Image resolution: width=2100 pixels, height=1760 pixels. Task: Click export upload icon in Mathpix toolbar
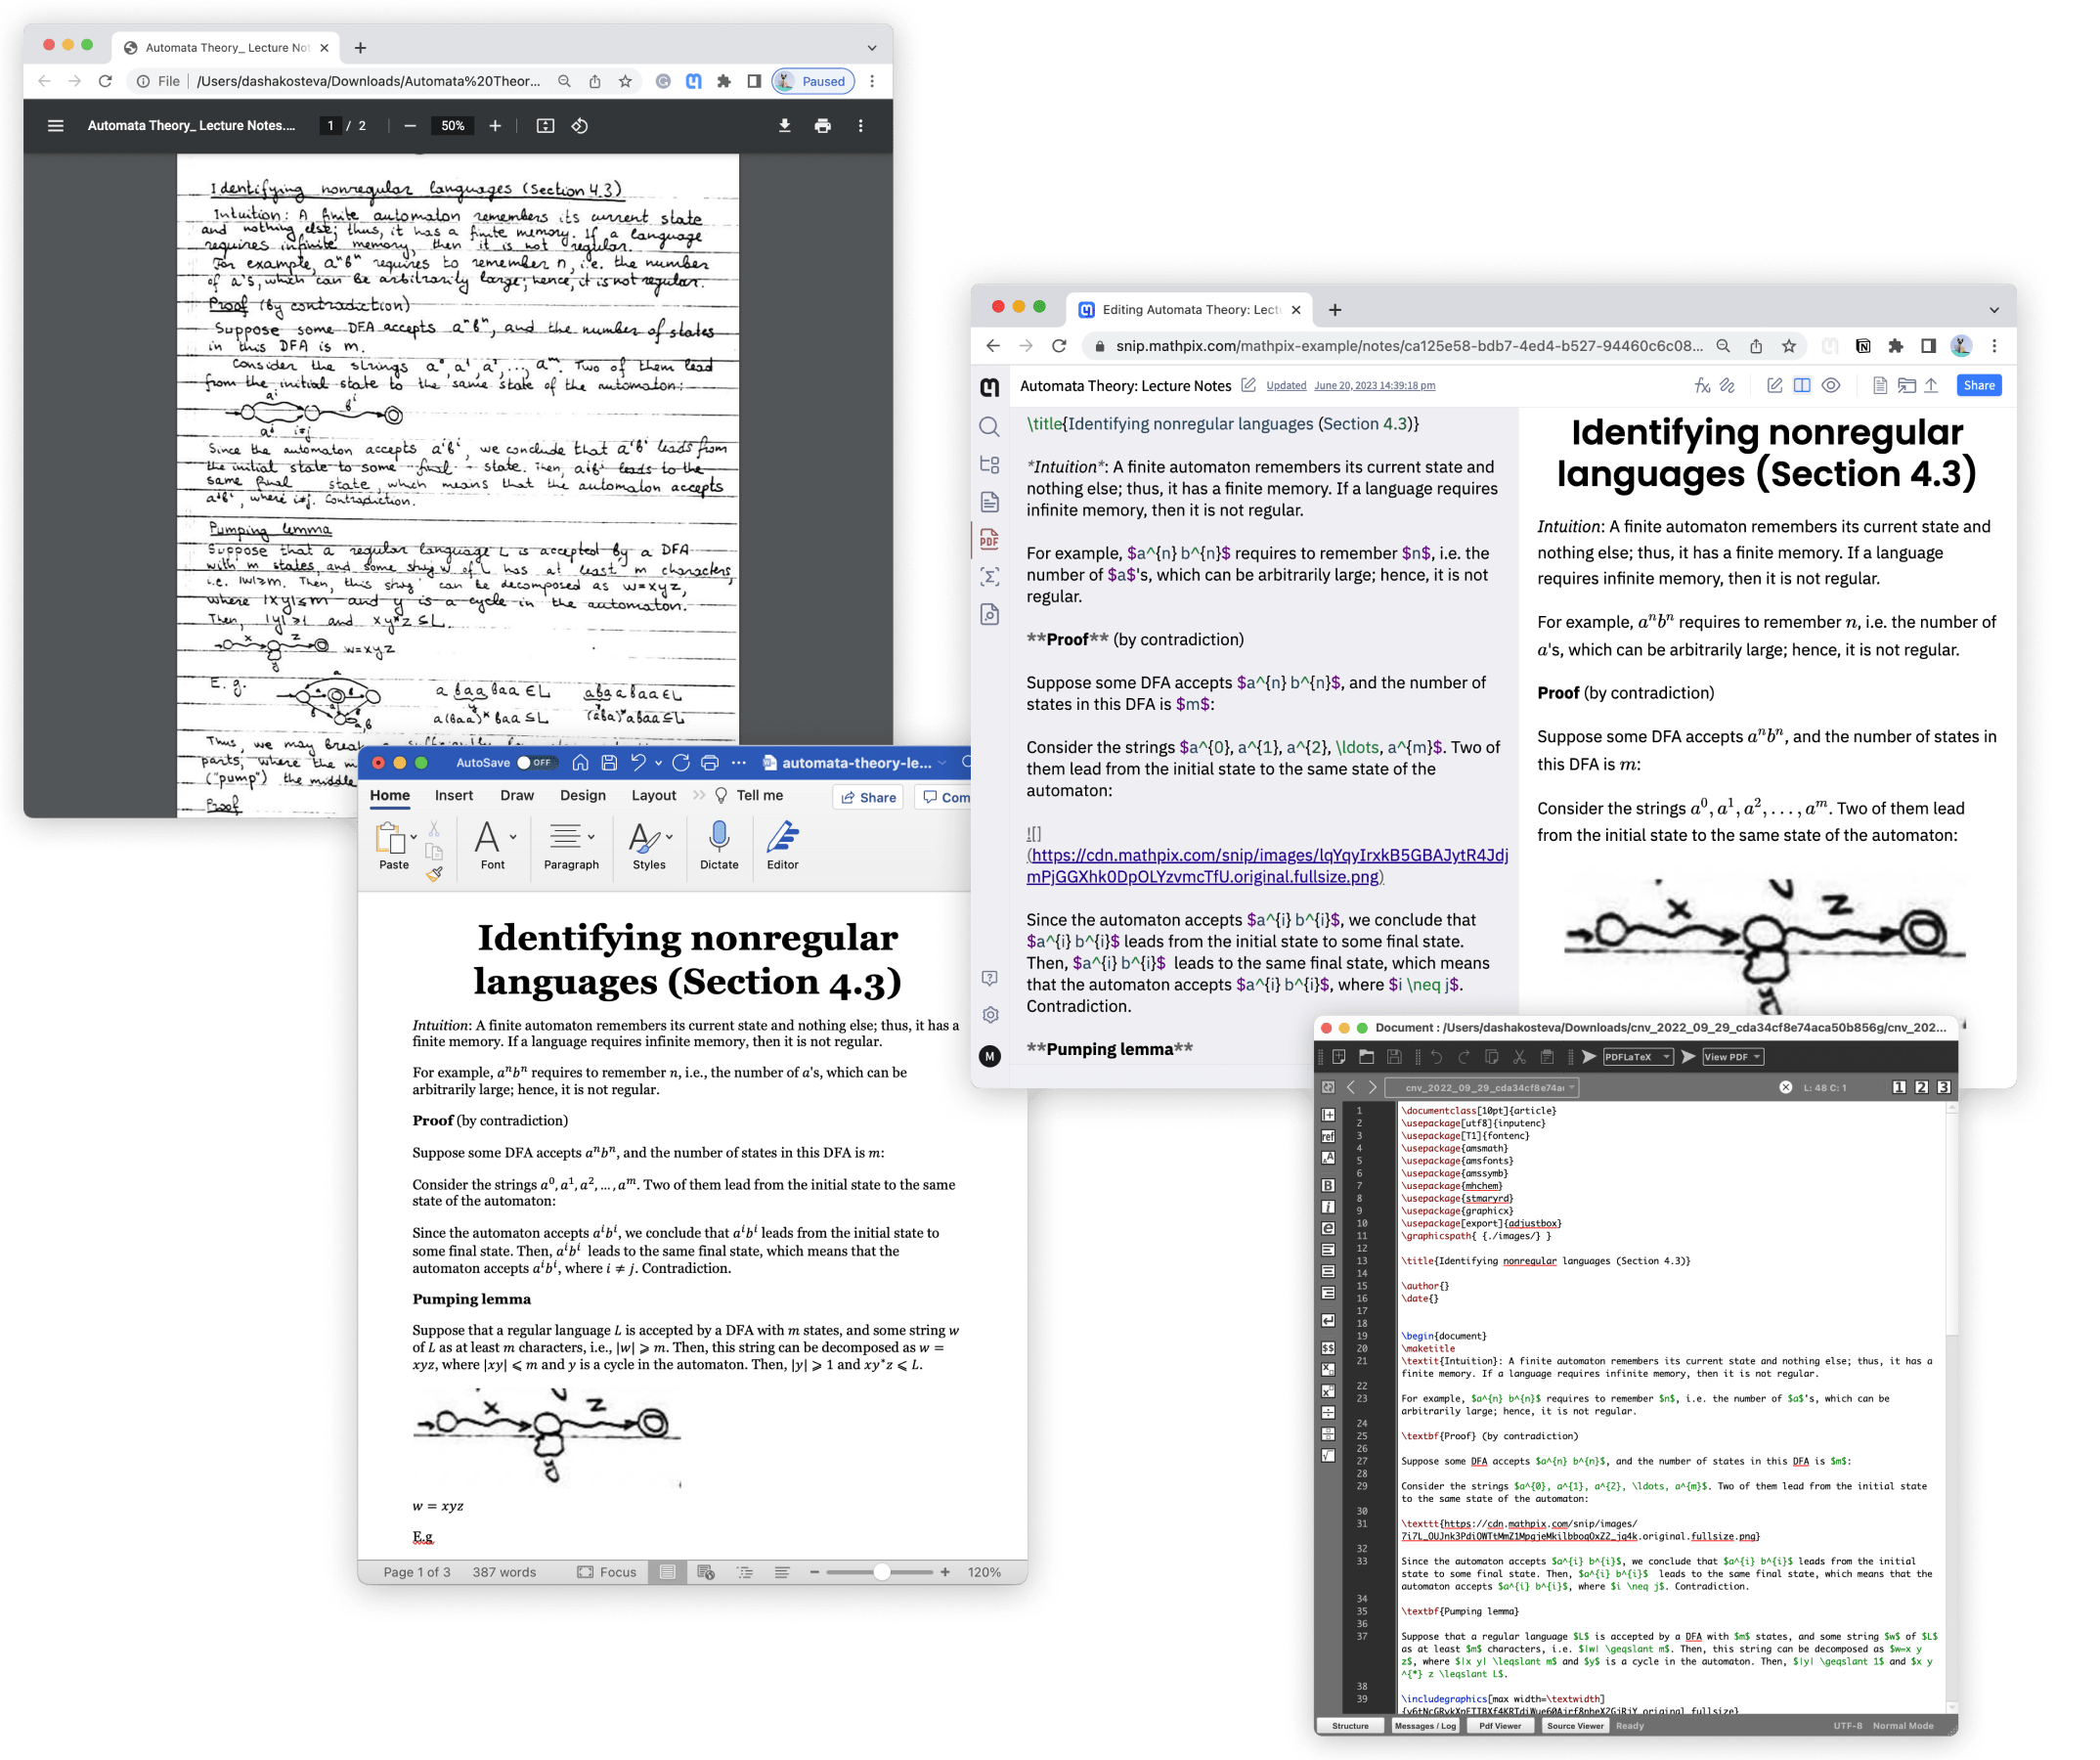click(1932, 386)
